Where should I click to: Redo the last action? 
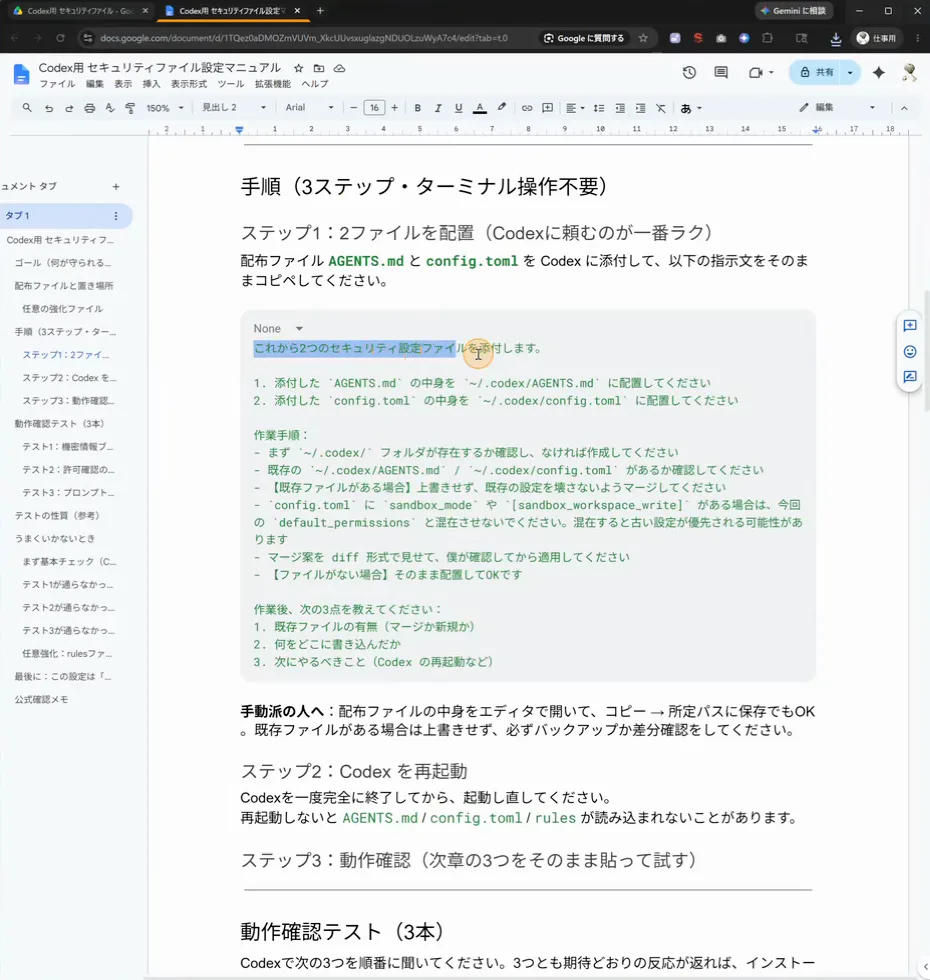pyautogui.click(x=69, y=108)
